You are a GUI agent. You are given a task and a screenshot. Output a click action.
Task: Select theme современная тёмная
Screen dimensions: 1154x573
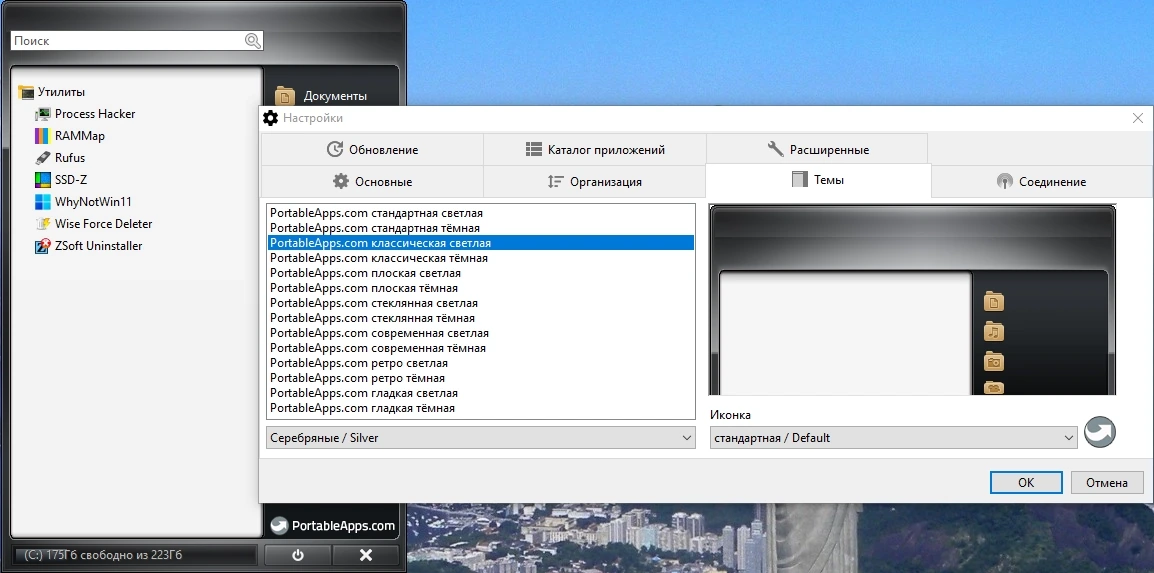click(x=481, y=348)
